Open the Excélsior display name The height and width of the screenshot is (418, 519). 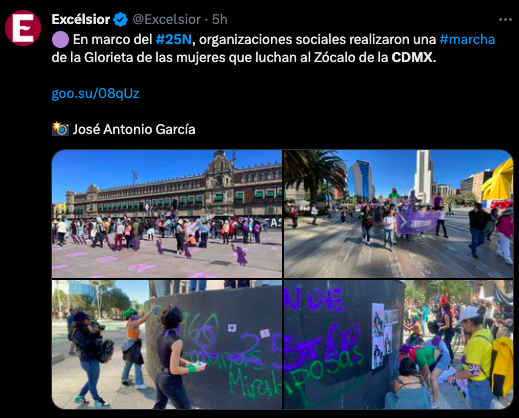pyautogui.click(x=81, y=19)
